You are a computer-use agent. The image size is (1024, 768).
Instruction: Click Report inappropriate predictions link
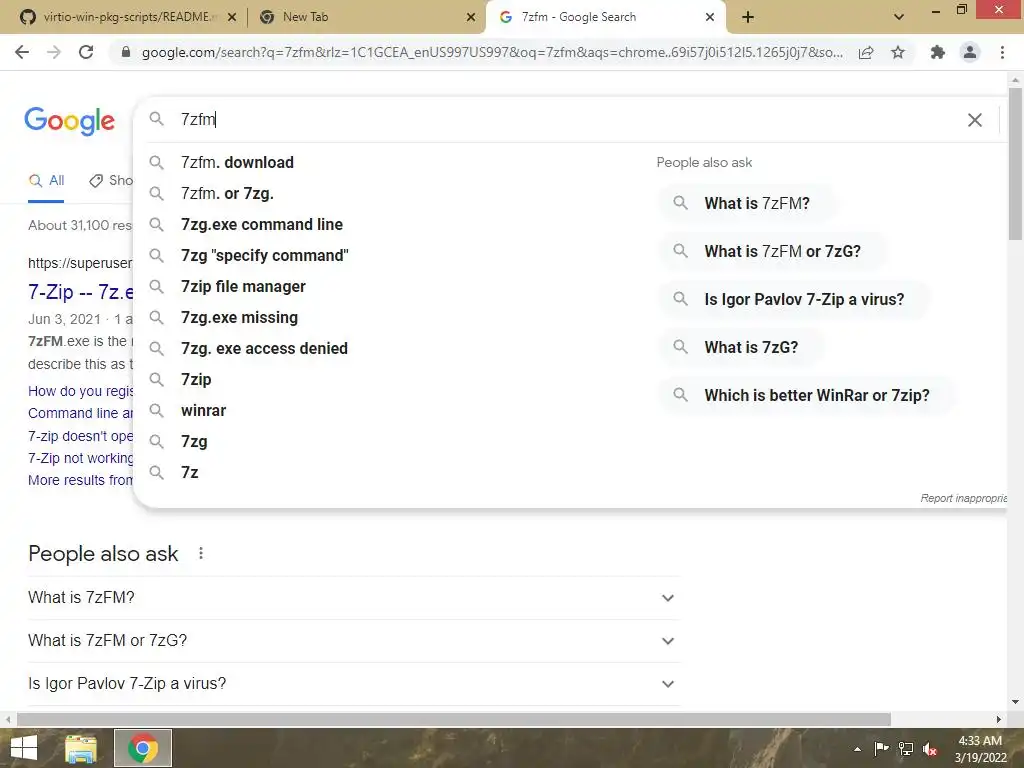pyautogui.click(x=963, y=498)
